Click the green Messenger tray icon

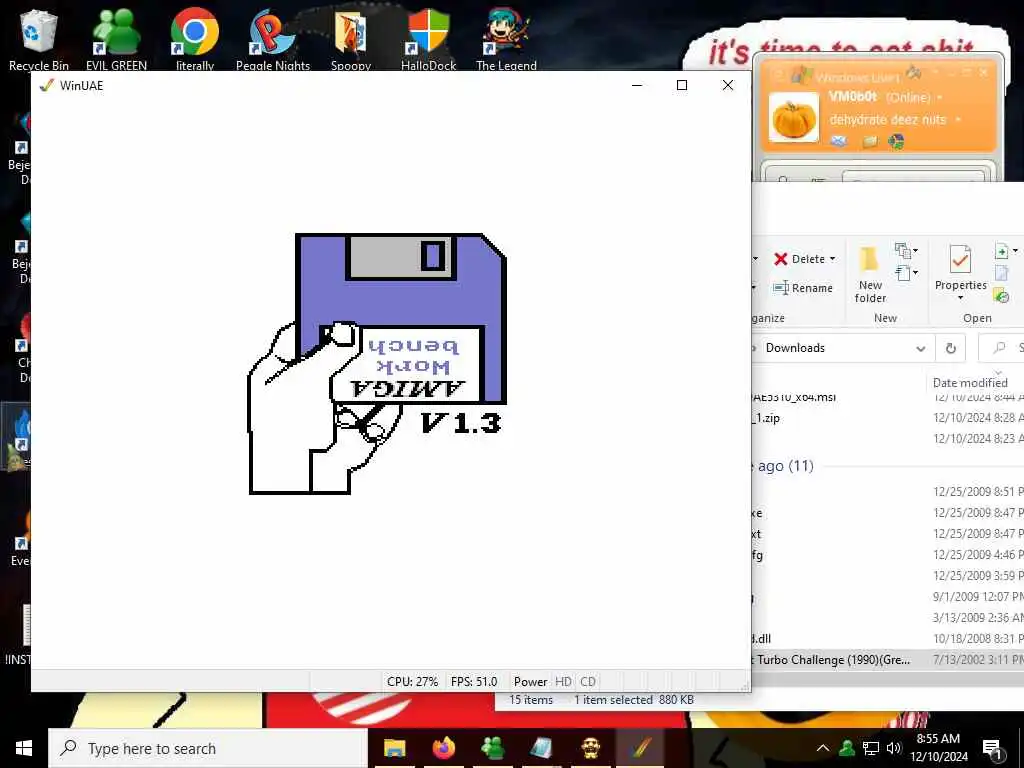coord(847,748)
